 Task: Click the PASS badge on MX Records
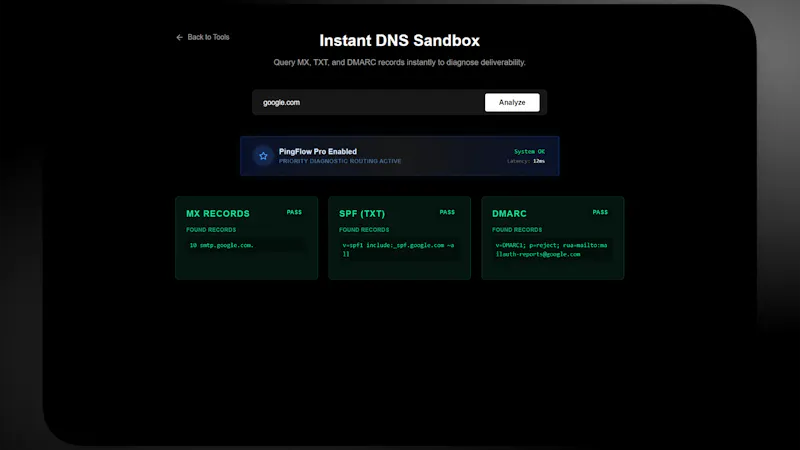tap(294, 212)
